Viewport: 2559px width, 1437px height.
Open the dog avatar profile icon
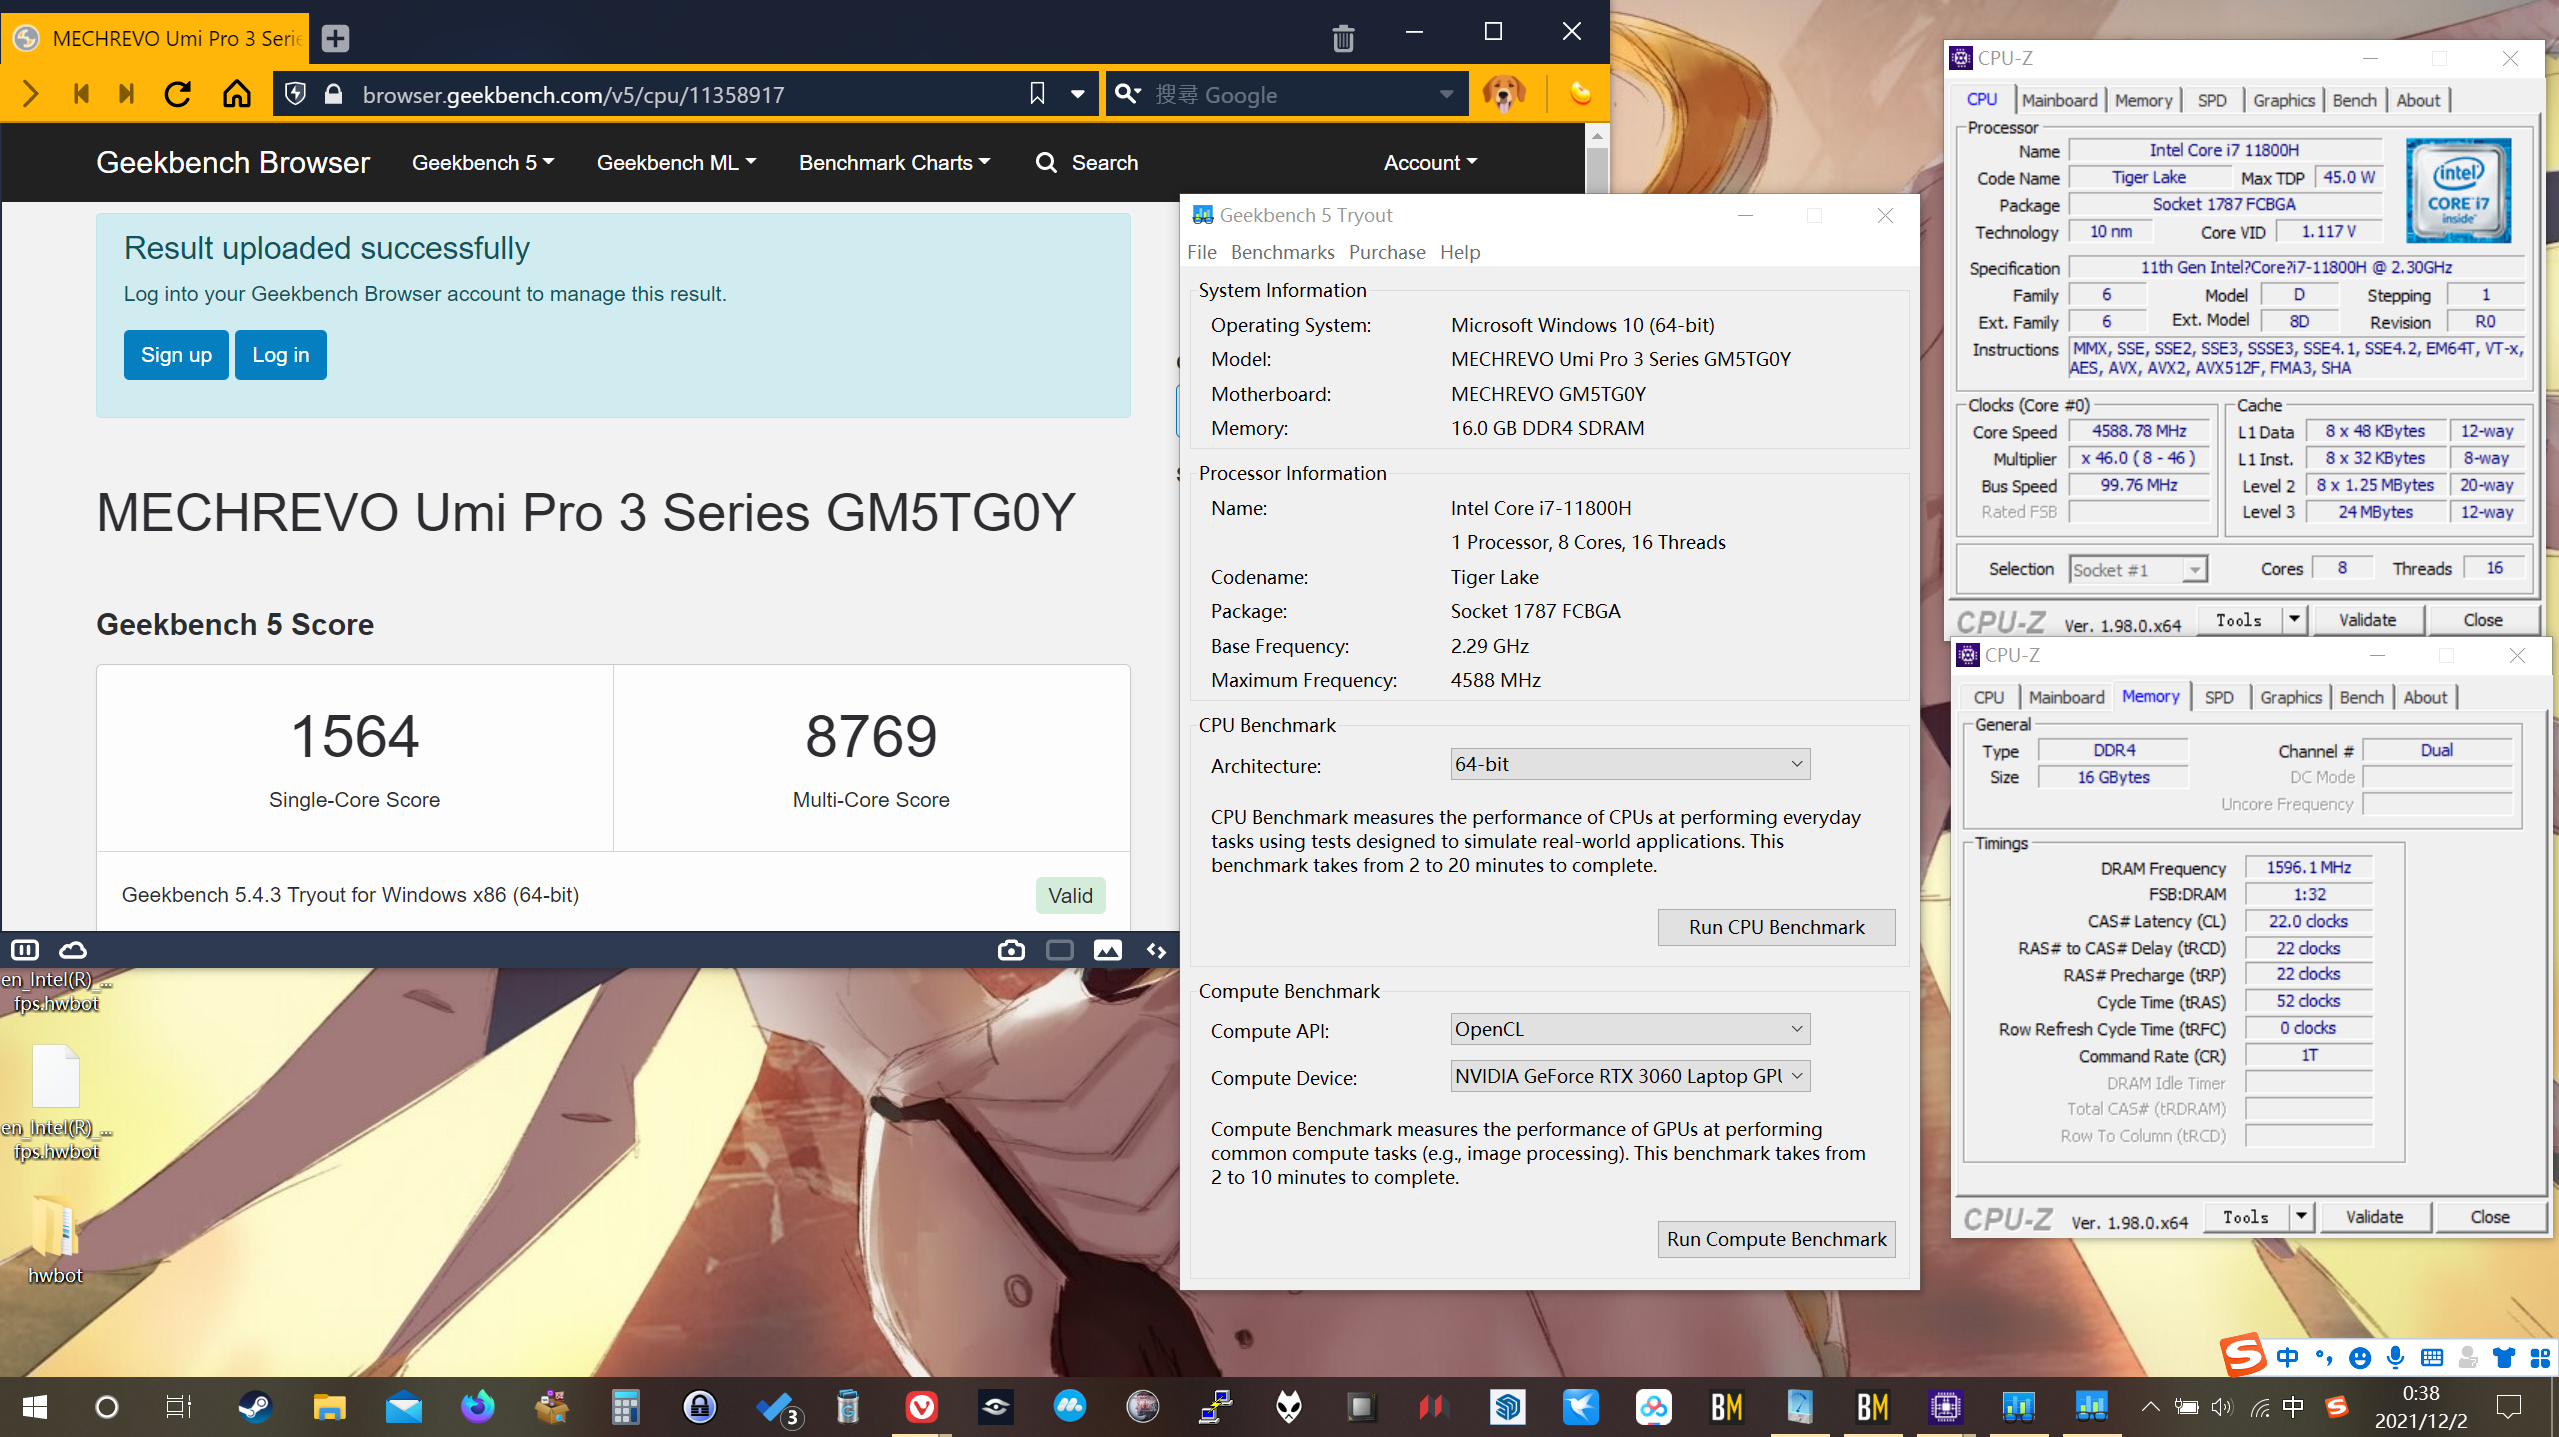[x=1503, y=94]
